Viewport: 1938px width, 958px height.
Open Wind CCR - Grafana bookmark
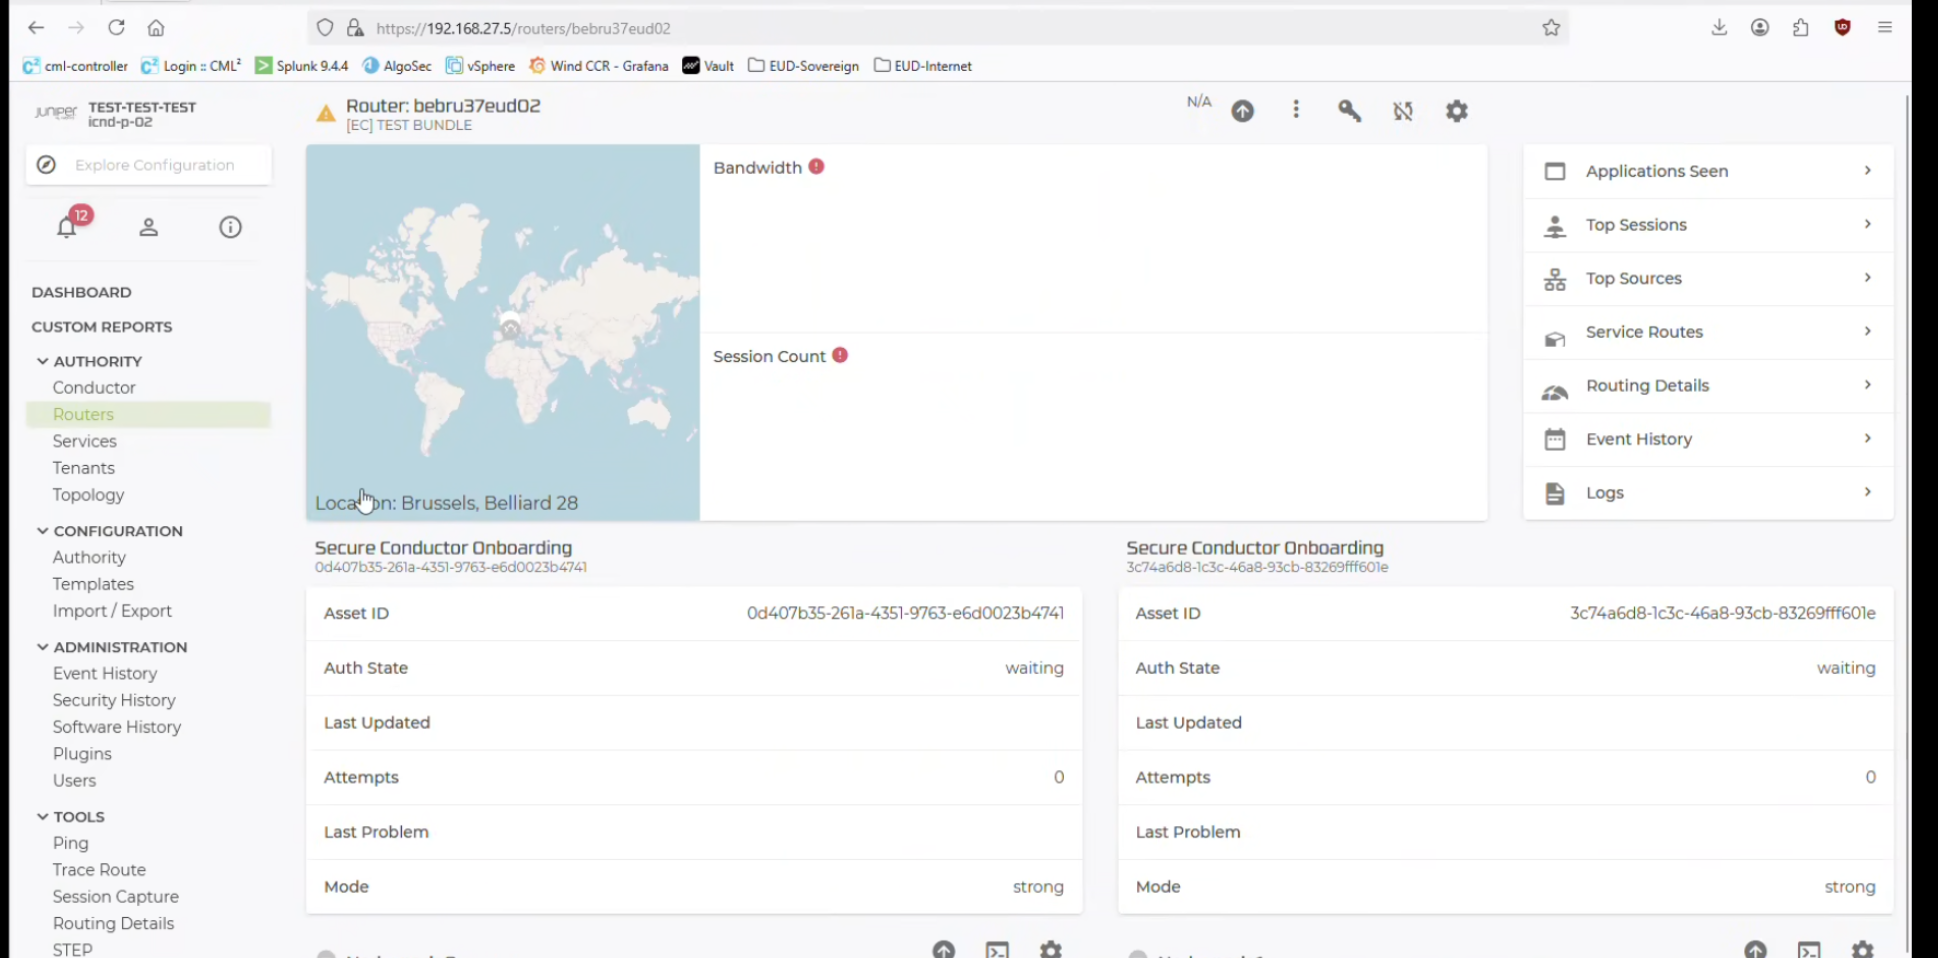[x=598, y=66]
